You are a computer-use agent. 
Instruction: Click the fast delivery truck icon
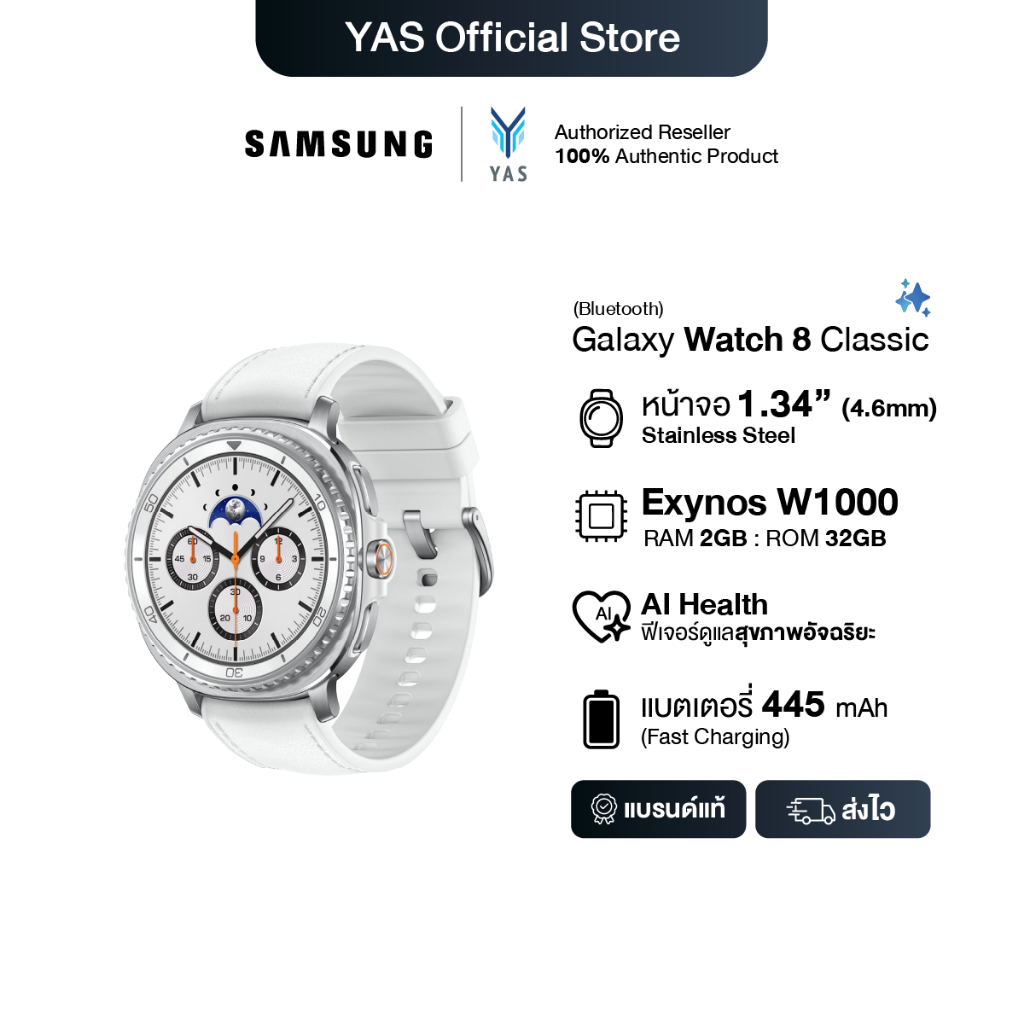tap(810, 810)
